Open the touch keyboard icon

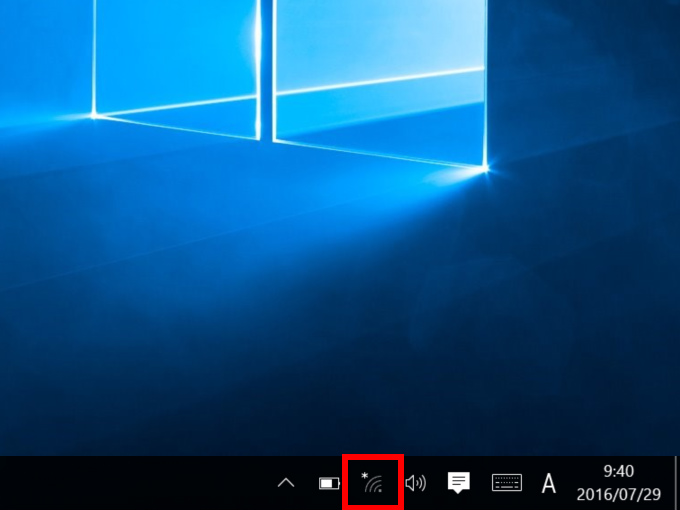[507, 483]
